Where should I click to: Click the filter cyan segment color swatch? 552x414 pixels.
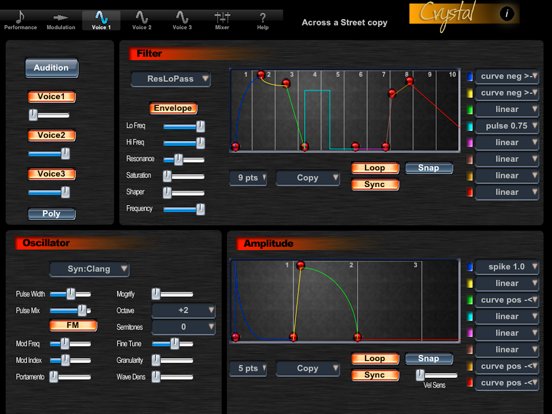pos(470,126)
